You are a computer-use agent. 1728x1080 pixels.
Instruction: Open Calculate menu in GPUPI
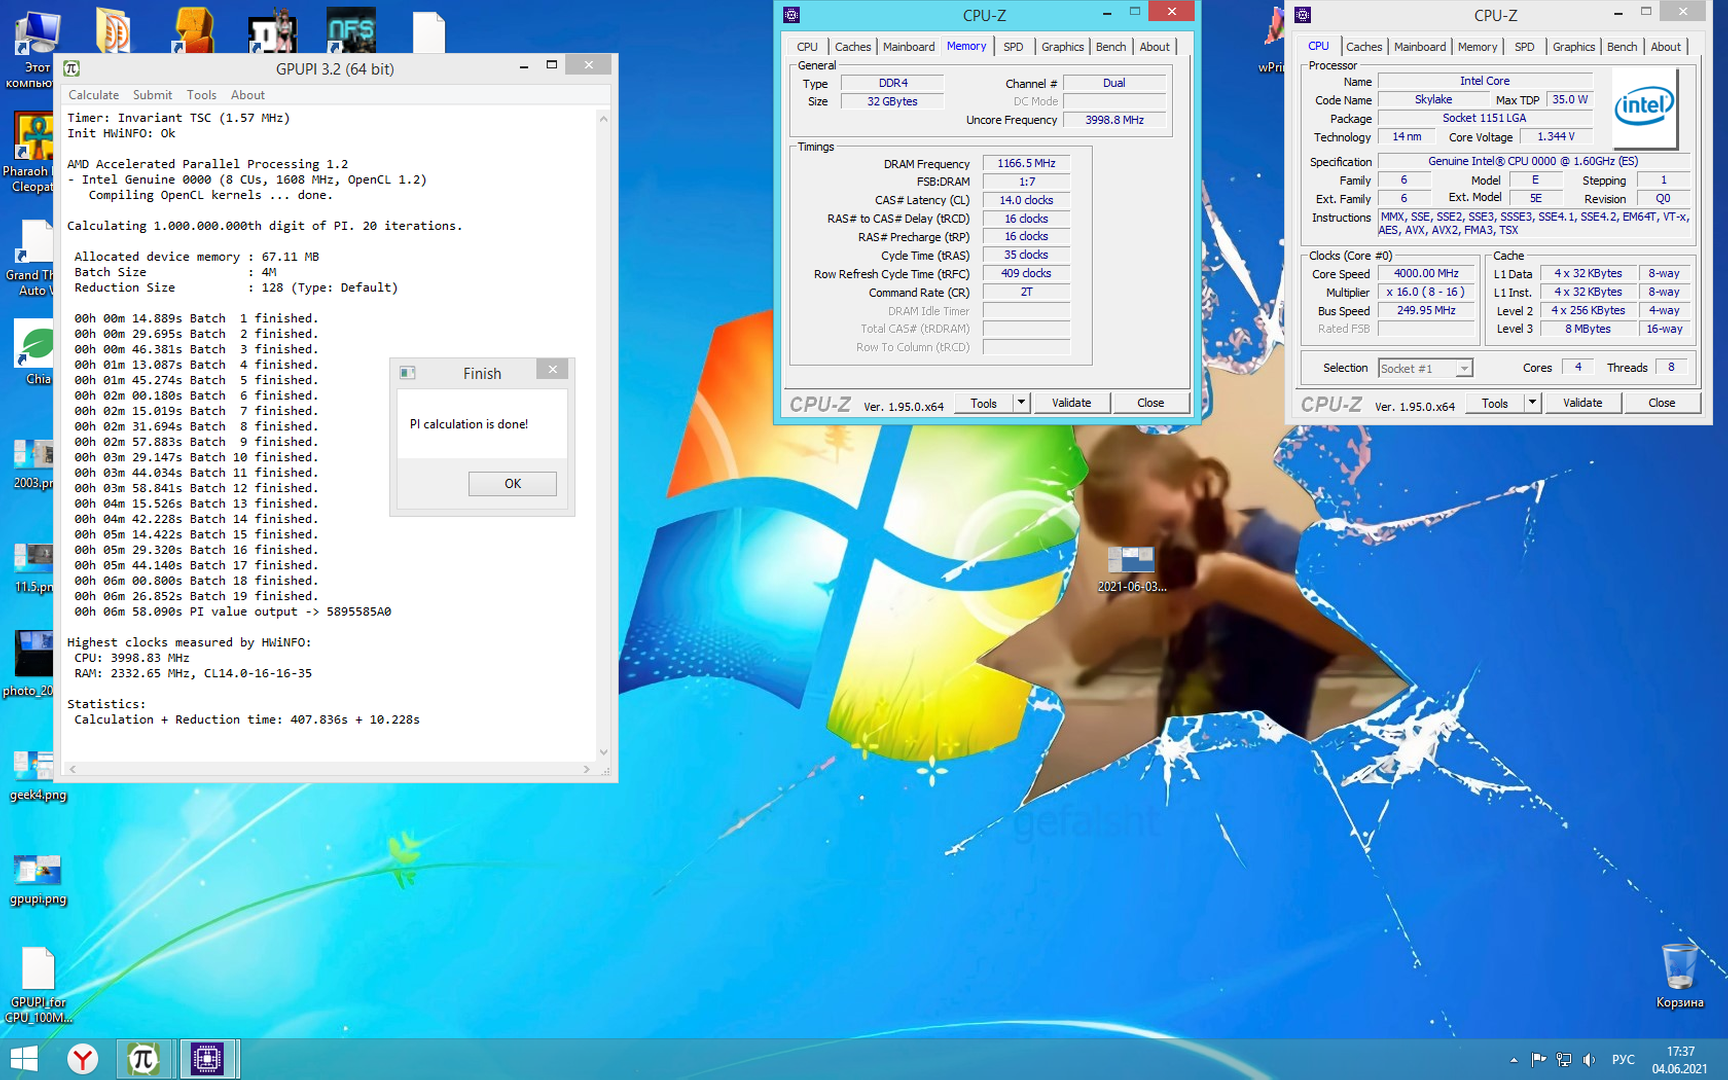click(93, 95)
